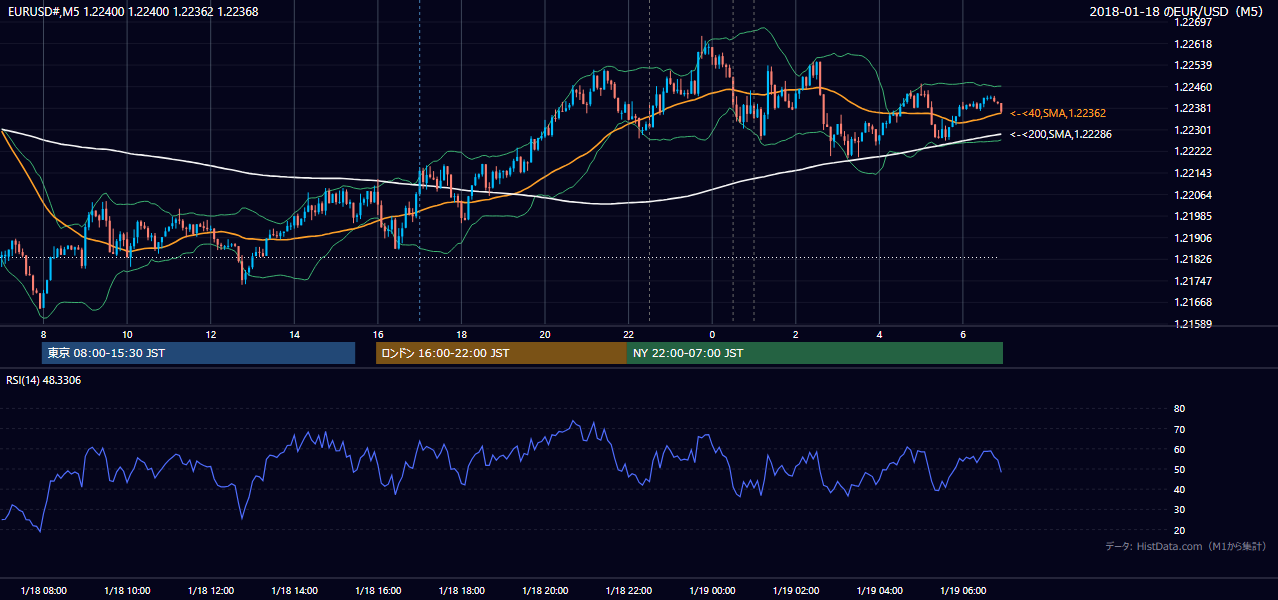Click the bottom date label 1/18 20:00

click(545, 591)
